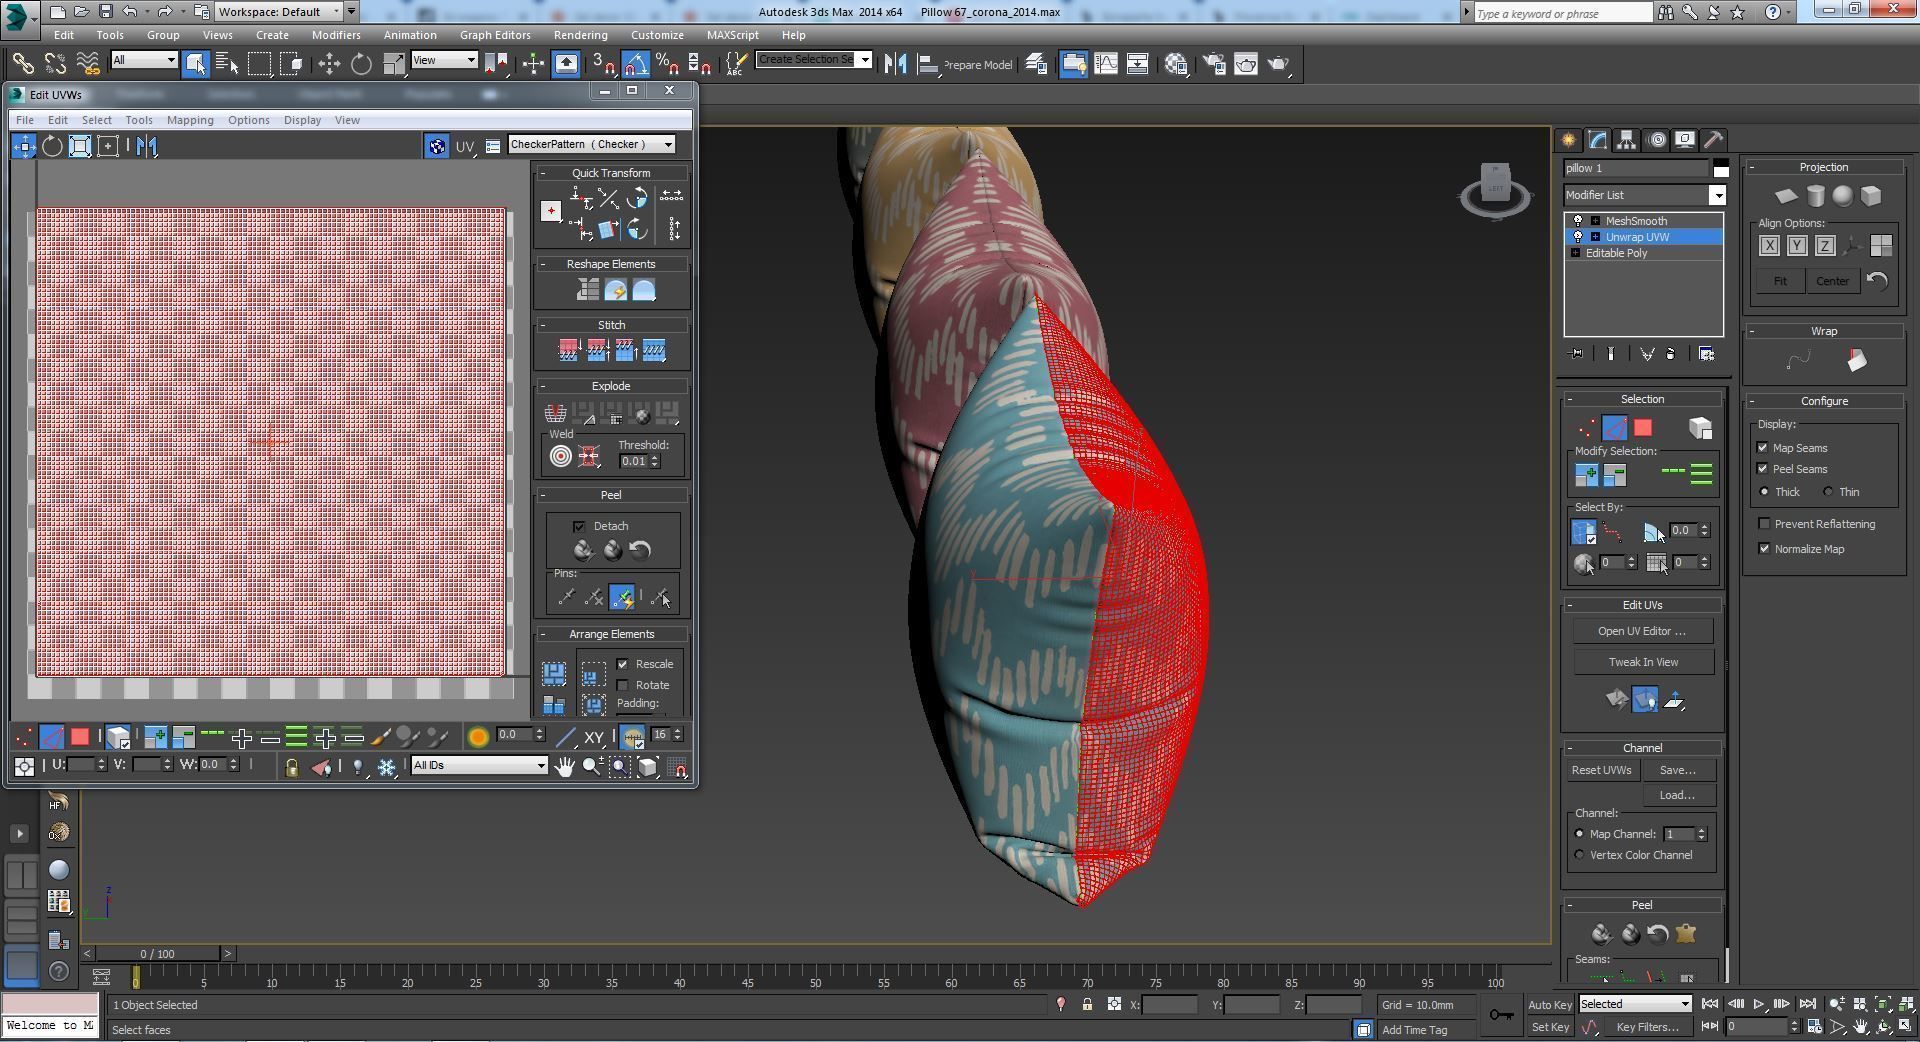Open the Modify command panel tab
The height and width of the screenshot is (1042, 1920).
click(x=1597, y=140)
